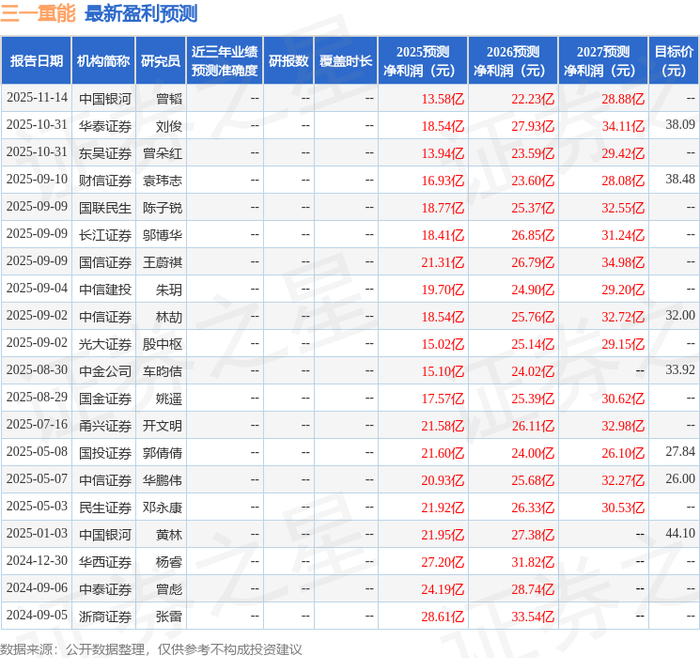The width and height of the screenshot is (700, 658).
Task: Select 中金公司 institution cell
Action: (105, 371)
